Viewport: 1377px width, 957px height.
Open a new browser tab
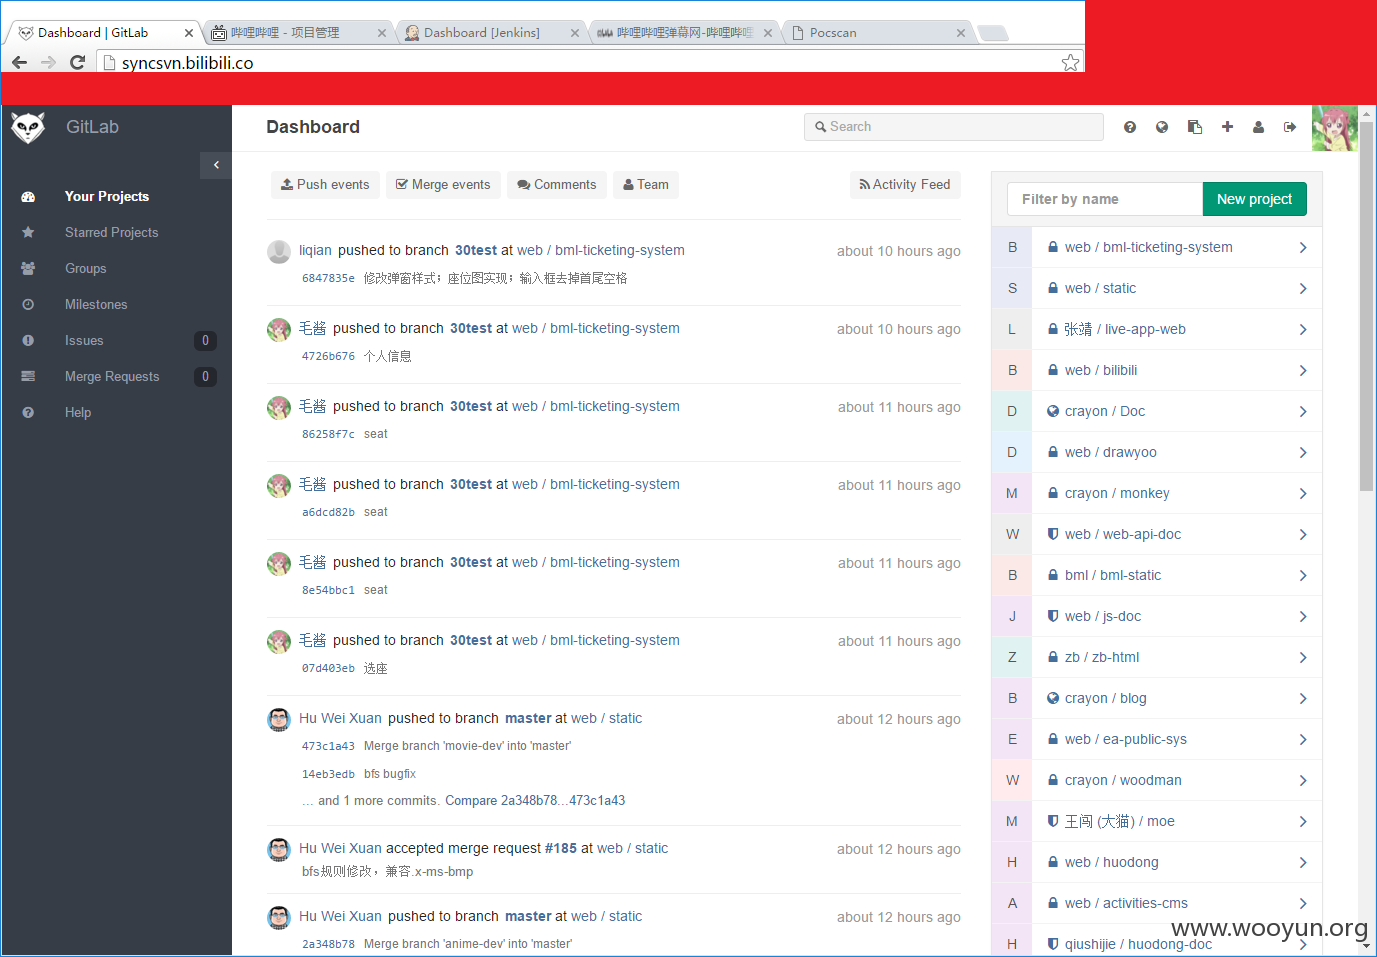tap(992, 33)
